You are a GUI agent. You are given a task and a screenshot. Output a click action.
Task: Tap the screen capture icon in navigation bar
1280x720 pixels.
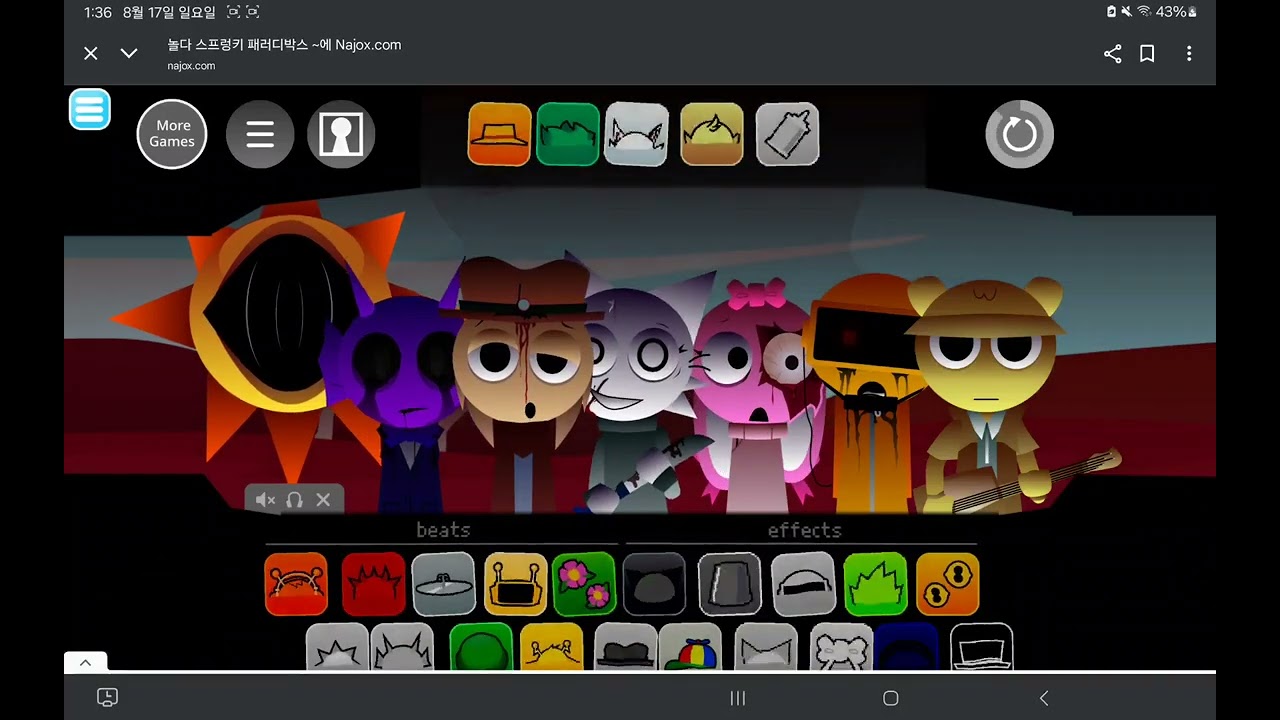pos(107,698)
